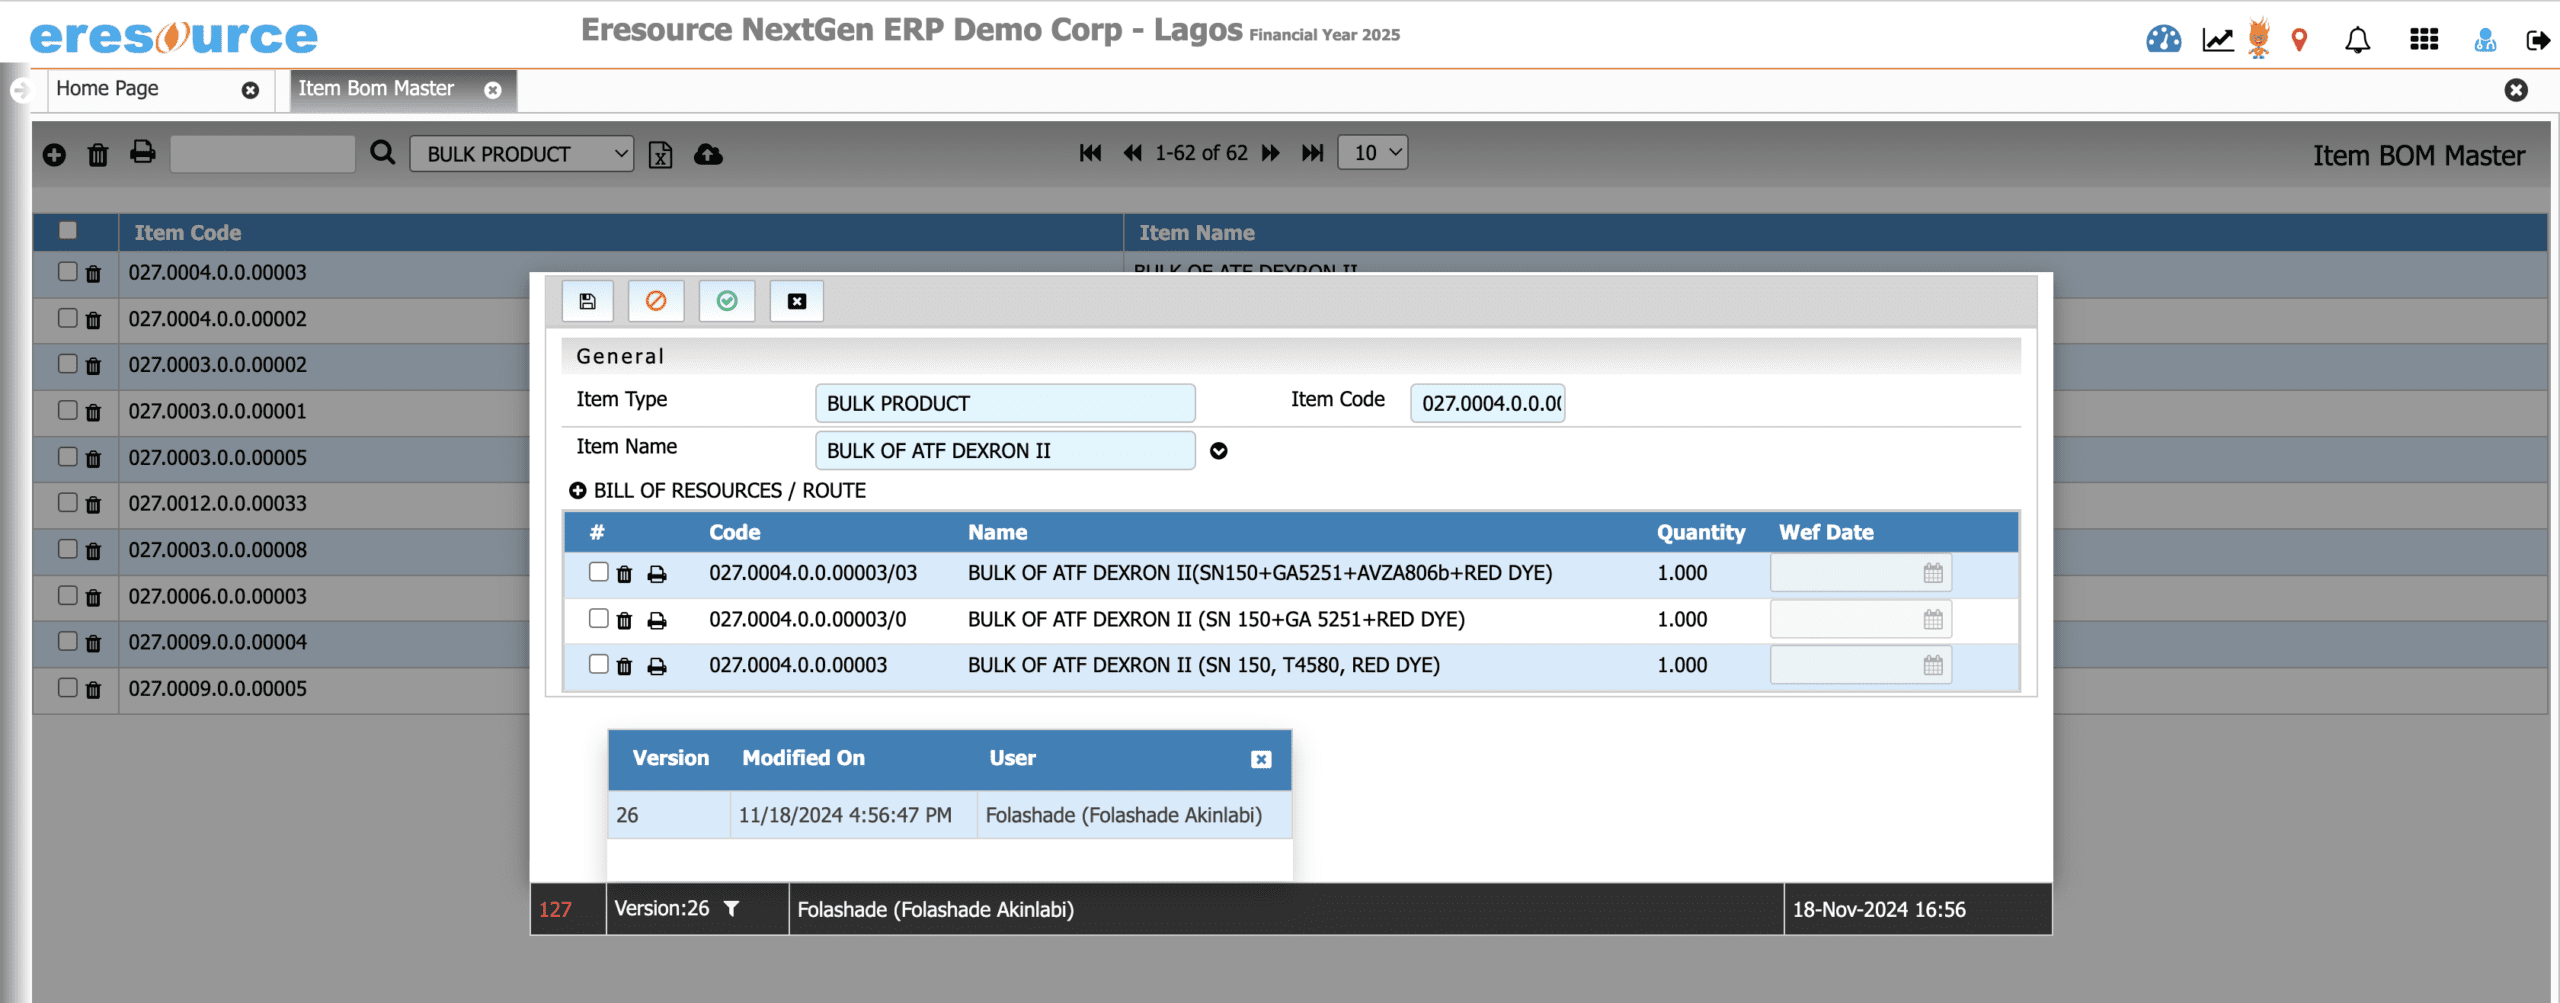
Task: Switch to the Home Page tab
Action: [x=108, y=89]
